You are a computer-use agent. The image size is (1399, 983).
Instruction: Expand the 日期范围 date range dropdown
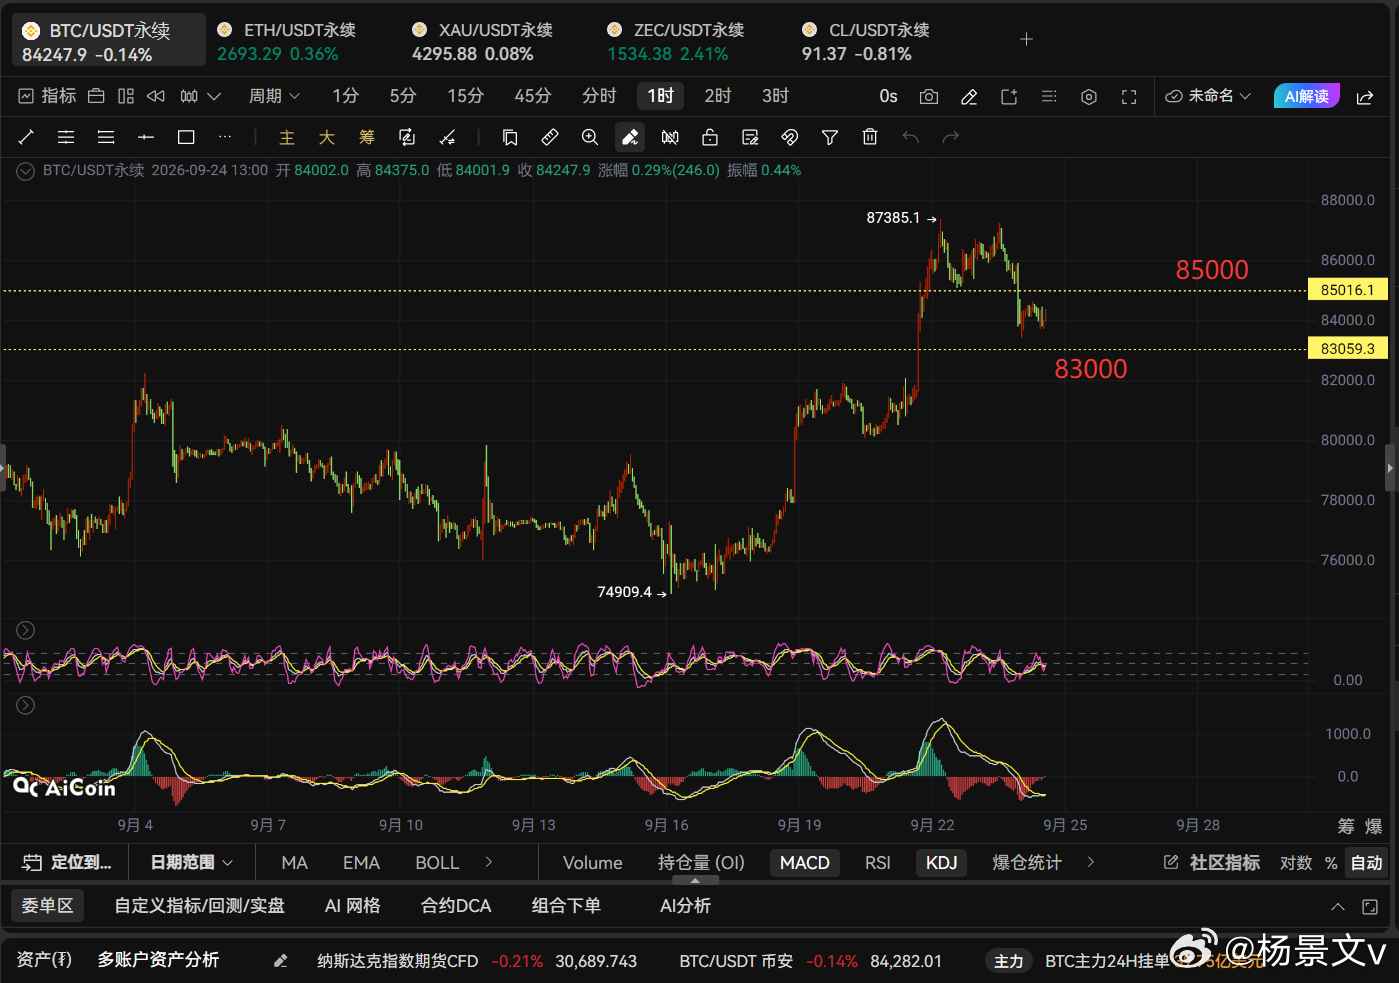tap(192, 862)
